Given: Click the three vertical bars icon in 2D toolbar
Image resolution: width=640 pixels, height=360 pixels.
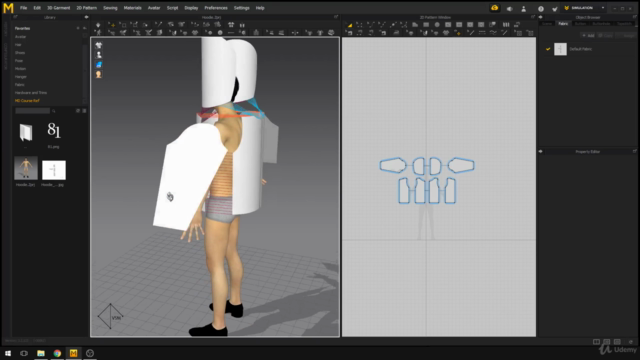Looking at the screenshot, I should [x=506, y=25].
